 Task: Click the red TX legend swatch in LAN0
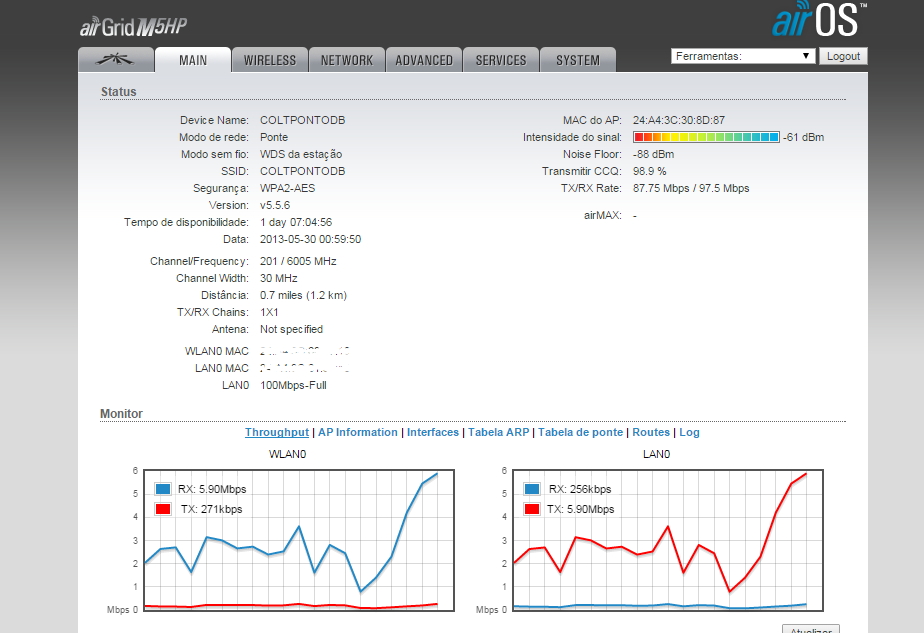pos(532,509)
